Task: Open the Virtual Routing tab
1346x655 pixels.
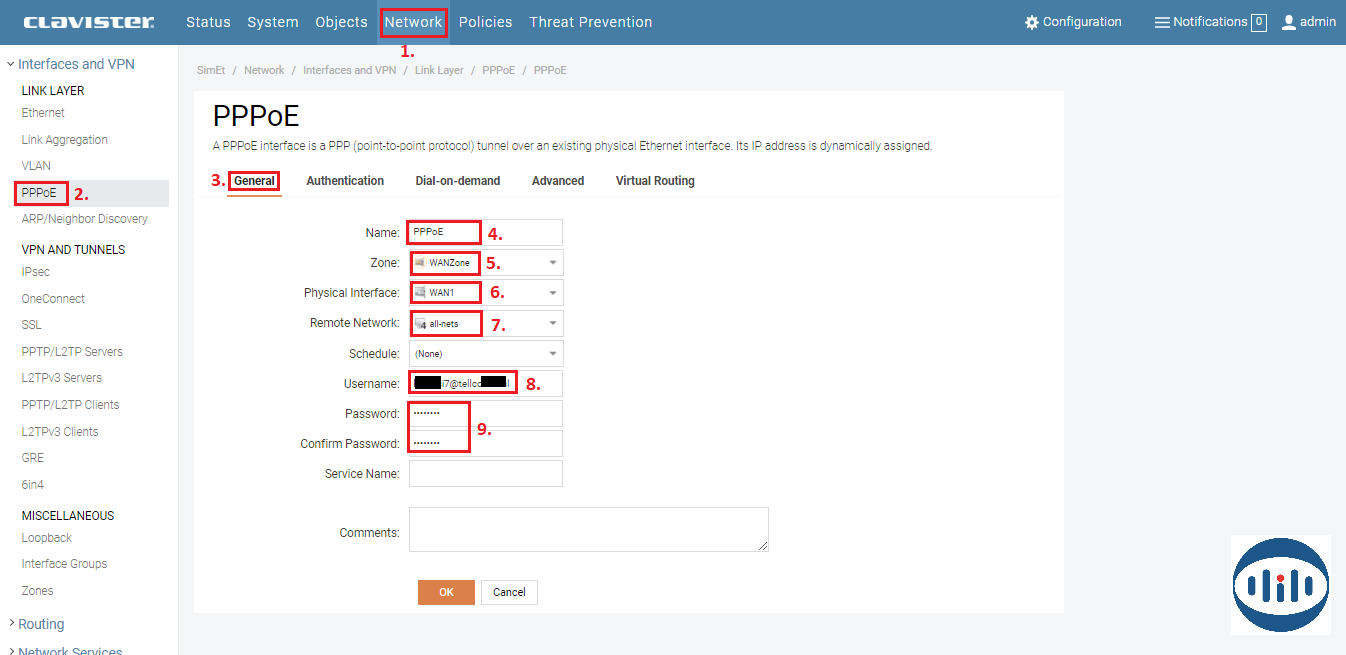Action: [655, 181]
